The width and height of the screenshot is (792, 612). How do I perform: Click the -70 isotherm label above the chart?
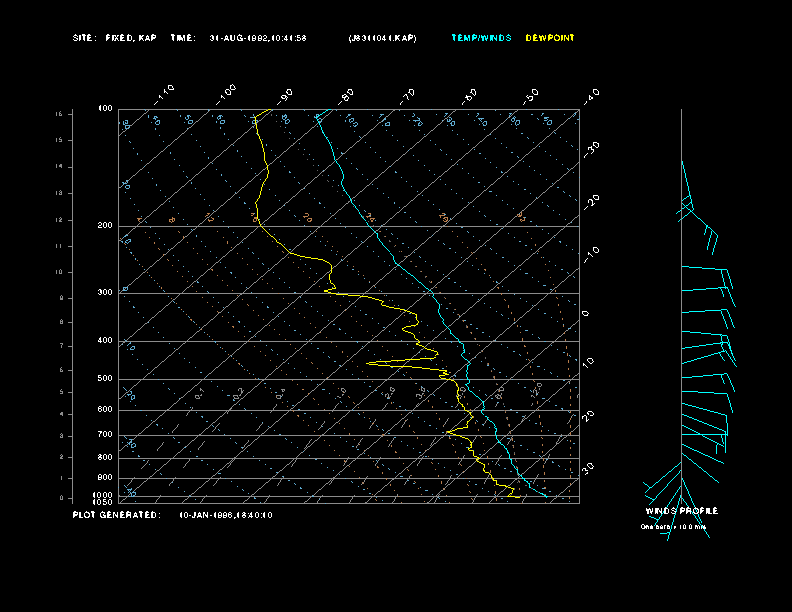[x=408, y=96]
